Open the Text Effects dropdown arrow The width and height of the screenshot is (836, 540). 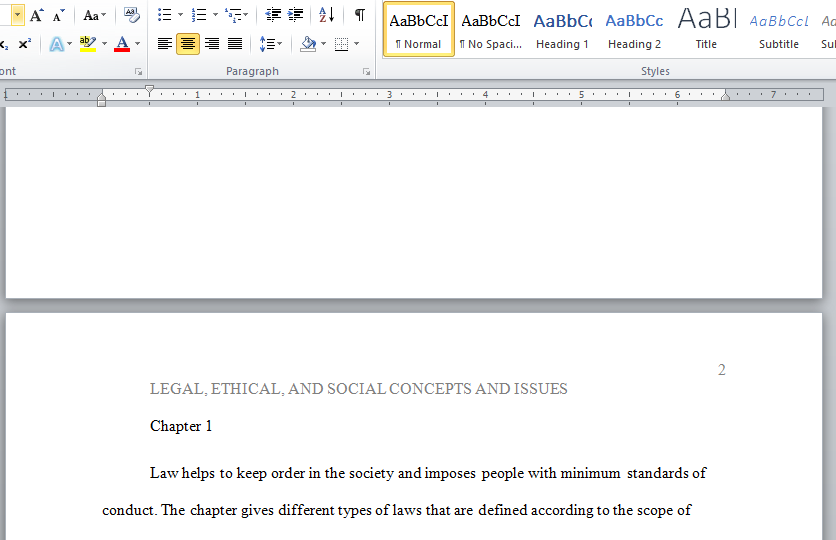(x=69, y=44)
